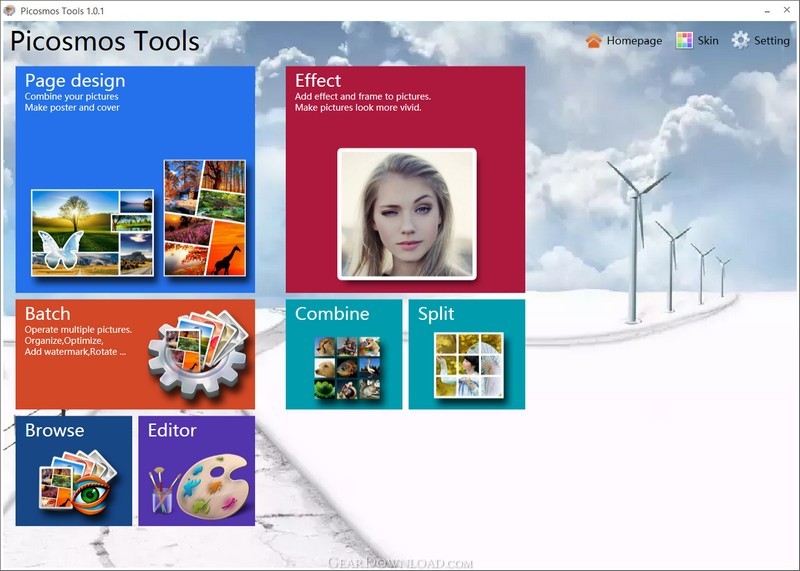This screenshot has height=571, width=800.
Task: Open the Editor tile label
Action: pos(172,430)
